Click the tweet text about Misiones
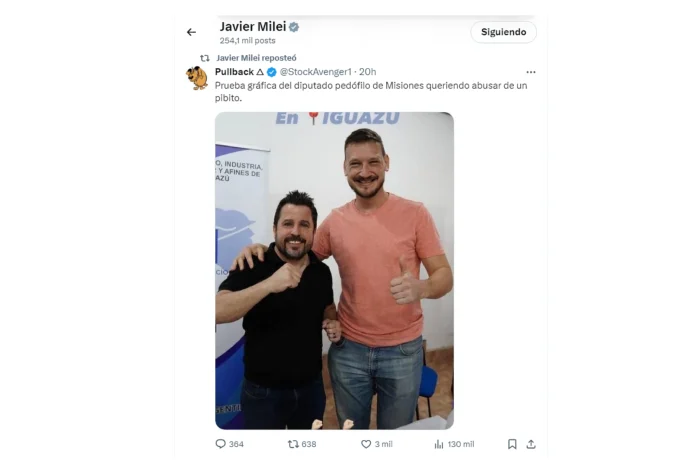This screenshot has height=472, width=696. 371,91
